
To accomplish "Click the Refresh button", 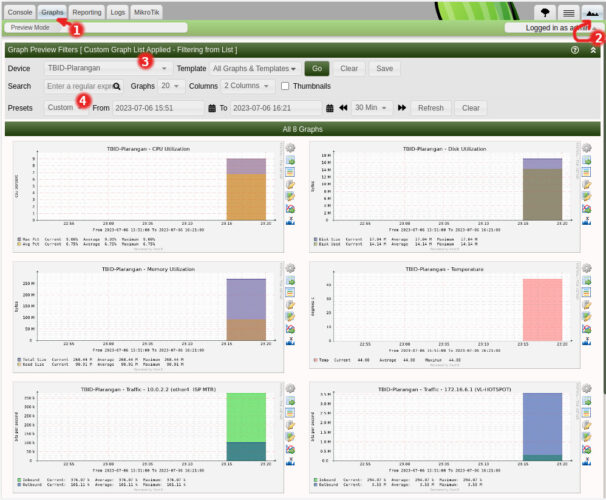I will [431, 108].
